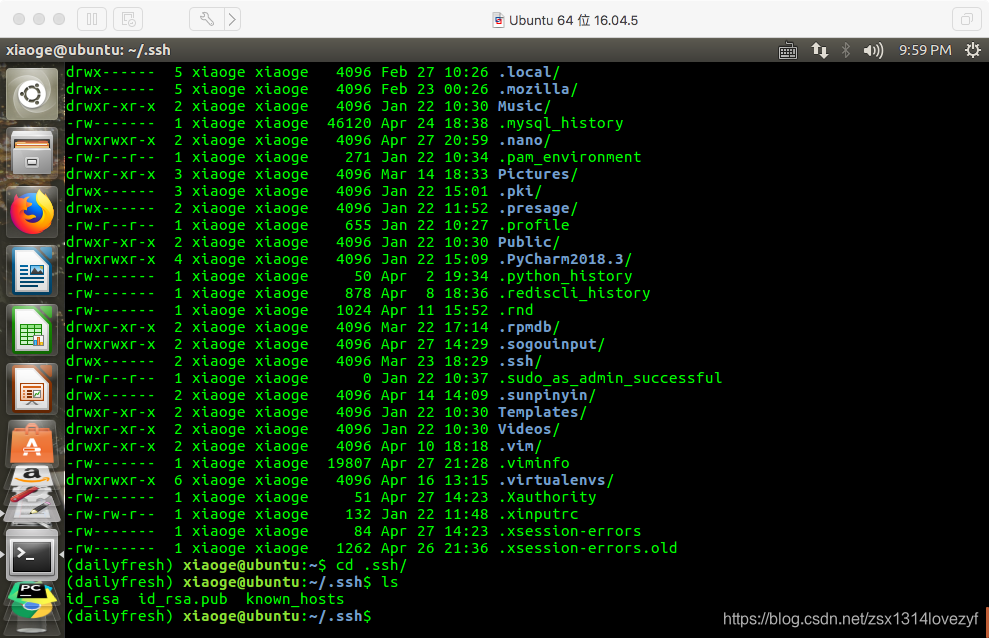Select the 'cd .ssh/' command text
The height and width of the screenshot is (638, 989).
pos(372,566)
